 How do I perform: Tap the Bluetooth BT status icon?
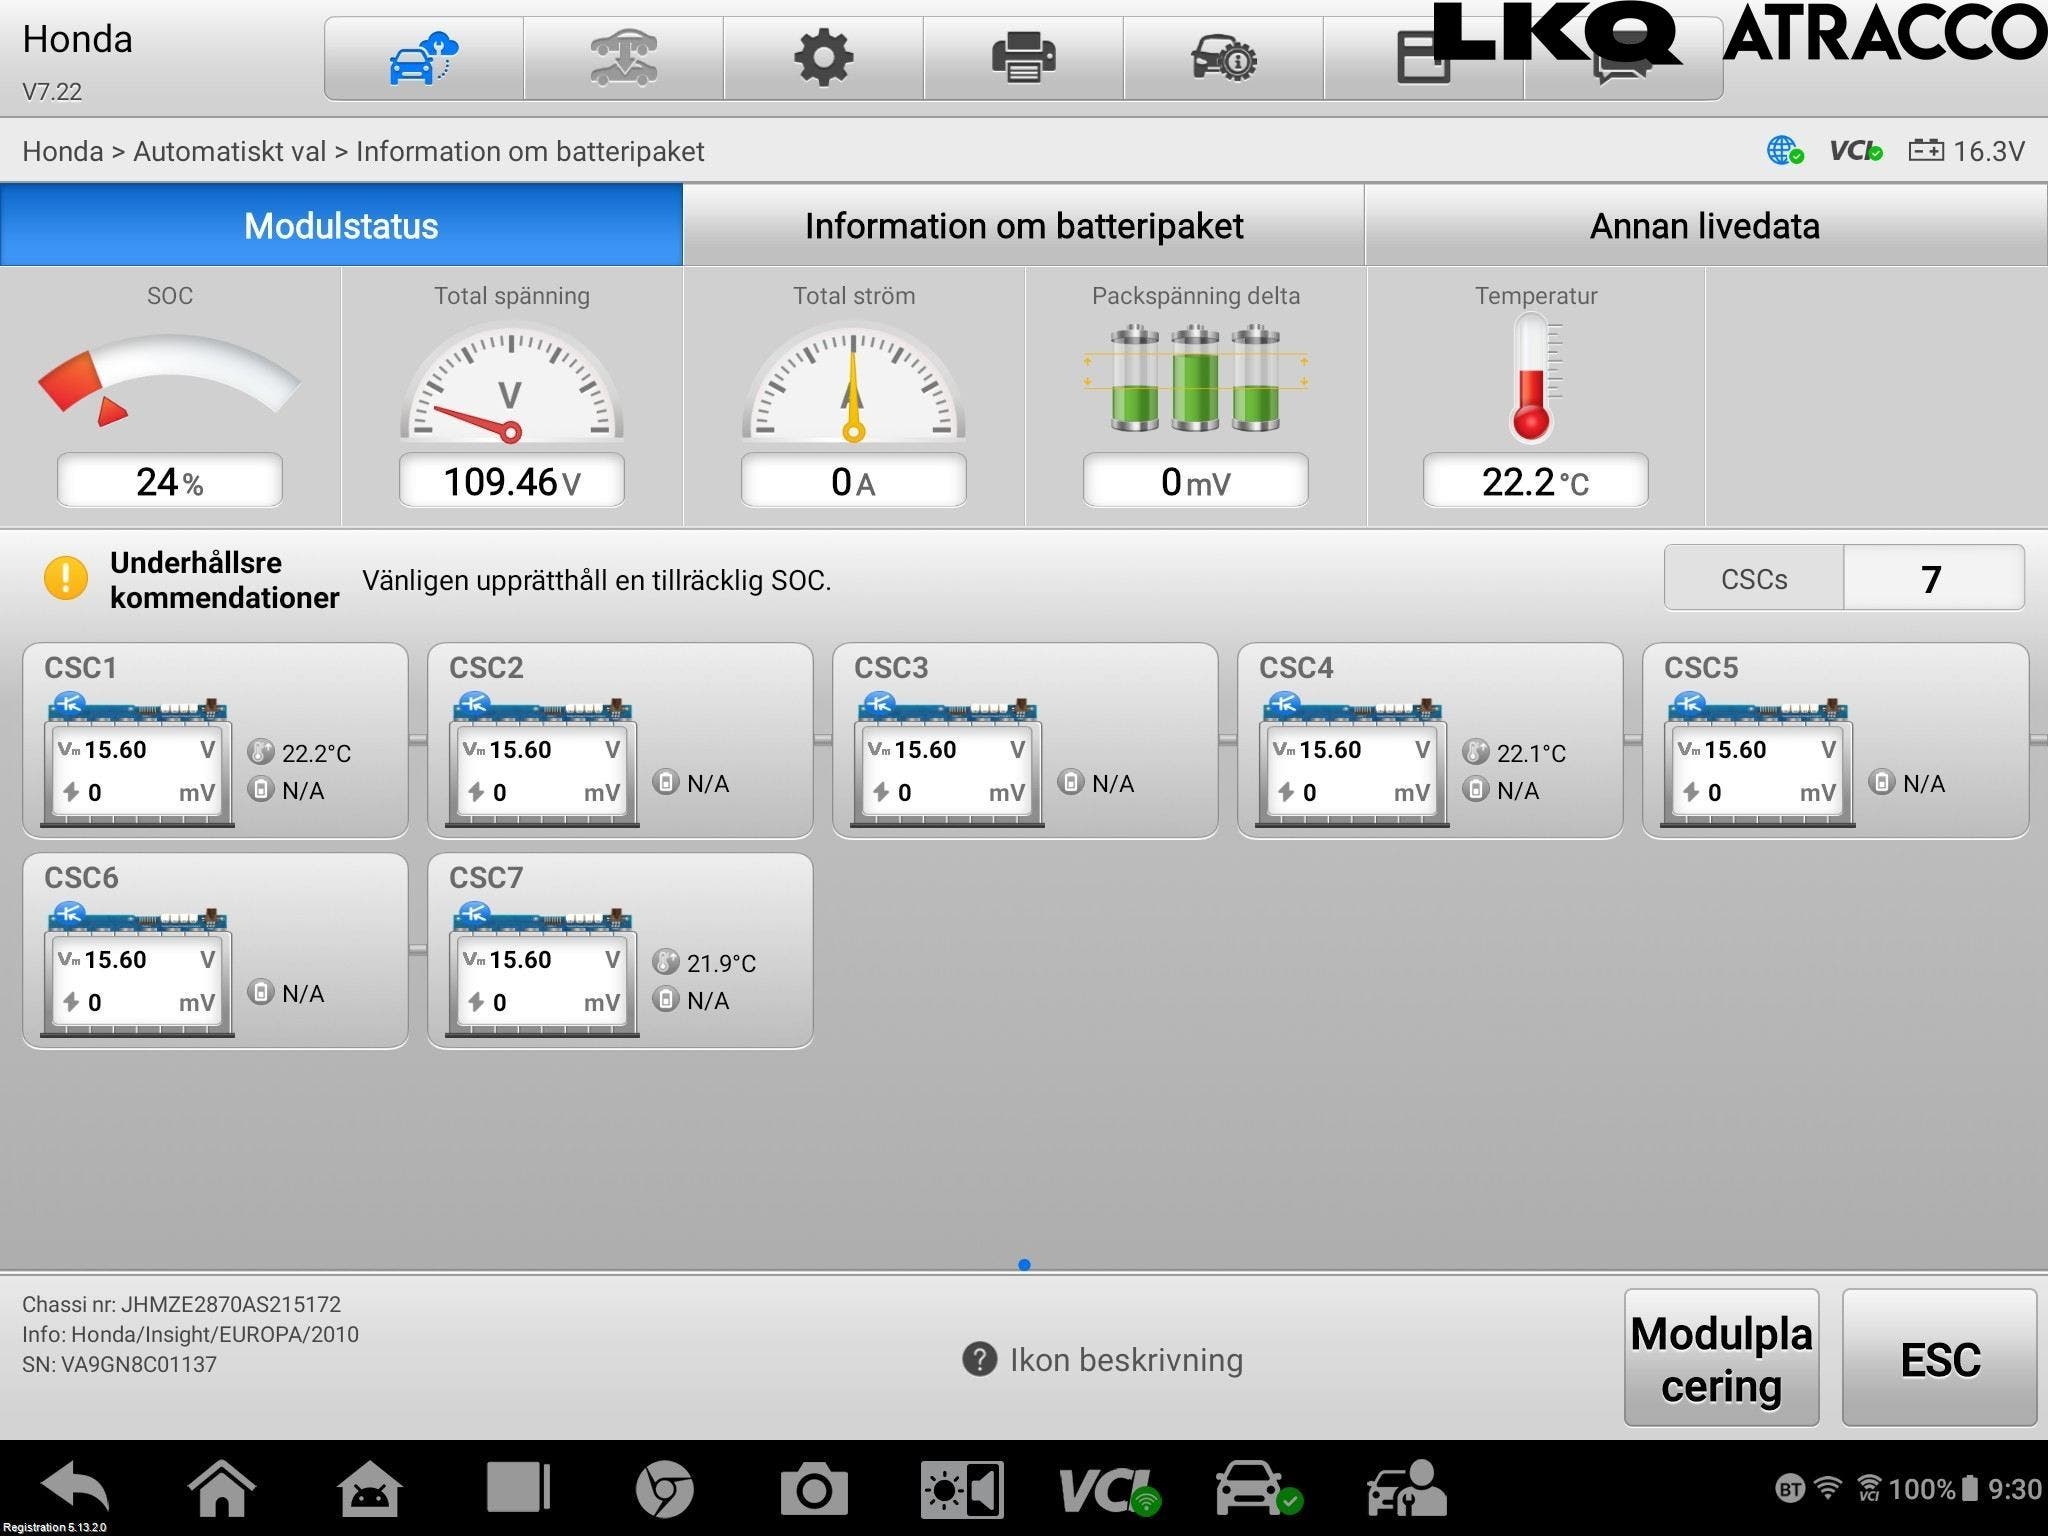coord(1790,1489)
